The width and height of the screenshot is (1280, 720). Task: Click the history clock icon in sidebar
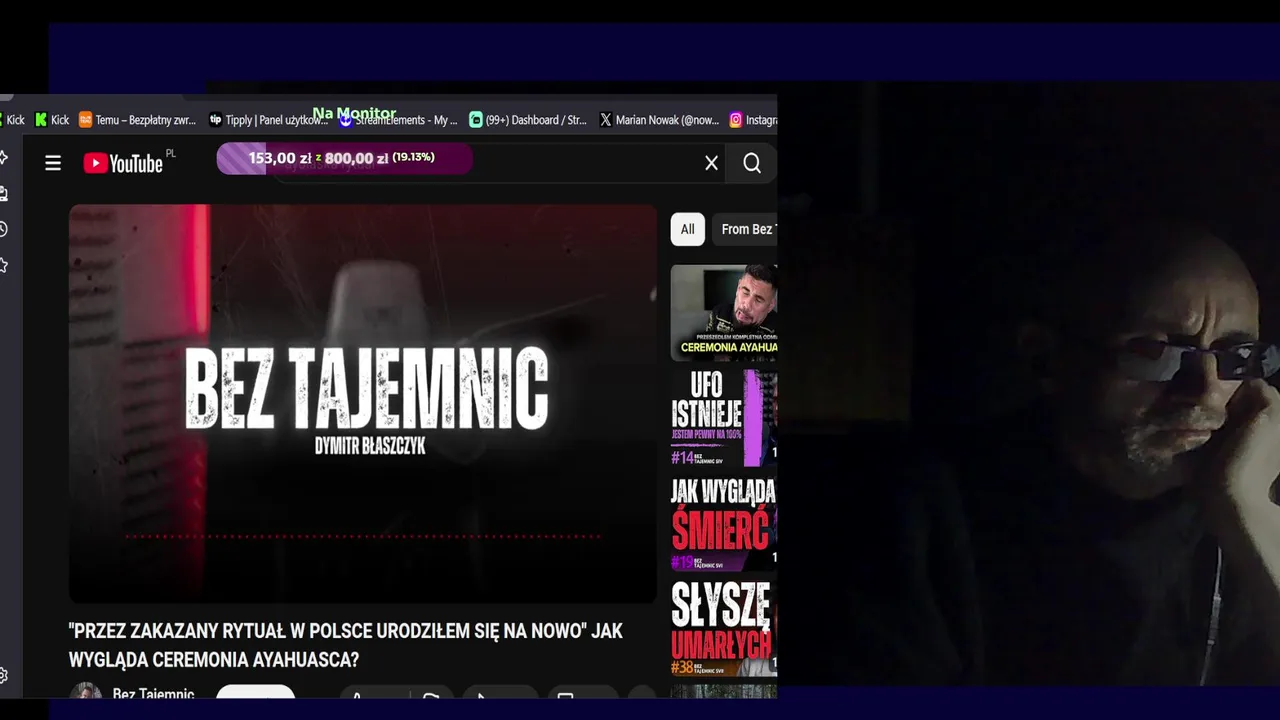(4, 229)
